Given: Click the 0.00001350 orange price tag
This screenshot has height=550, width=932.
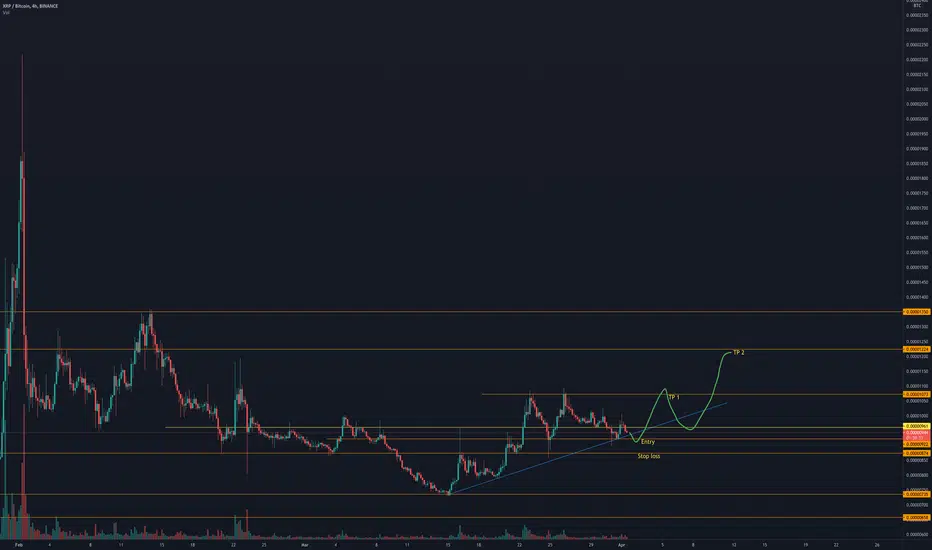Looking at the screenshot, I should tap(917, 312).
